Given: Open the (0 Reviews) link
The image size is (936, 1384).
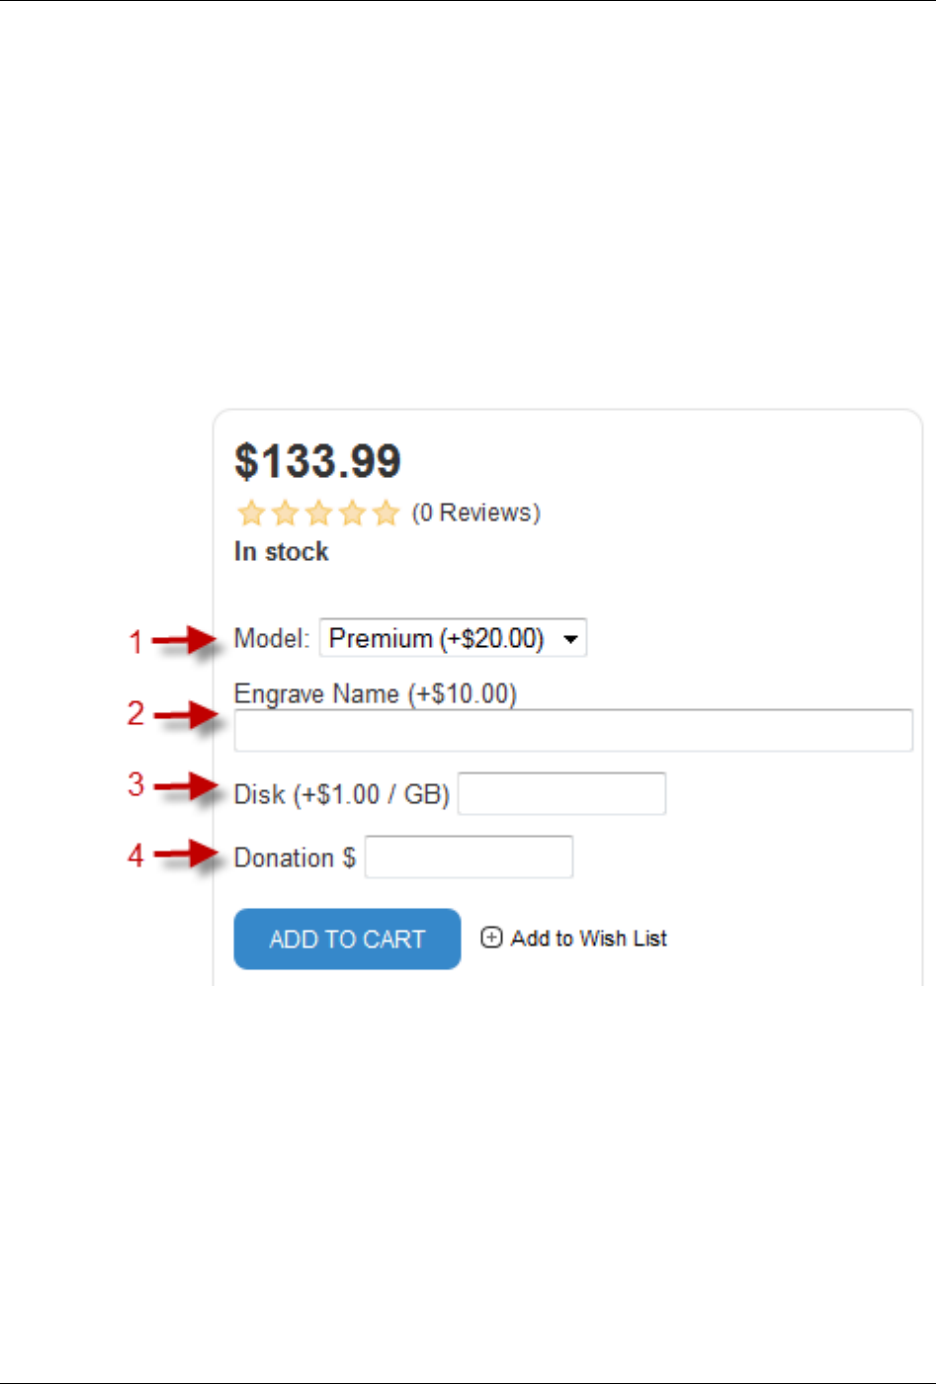Looking at the screenshot, I should coord(476,513).
